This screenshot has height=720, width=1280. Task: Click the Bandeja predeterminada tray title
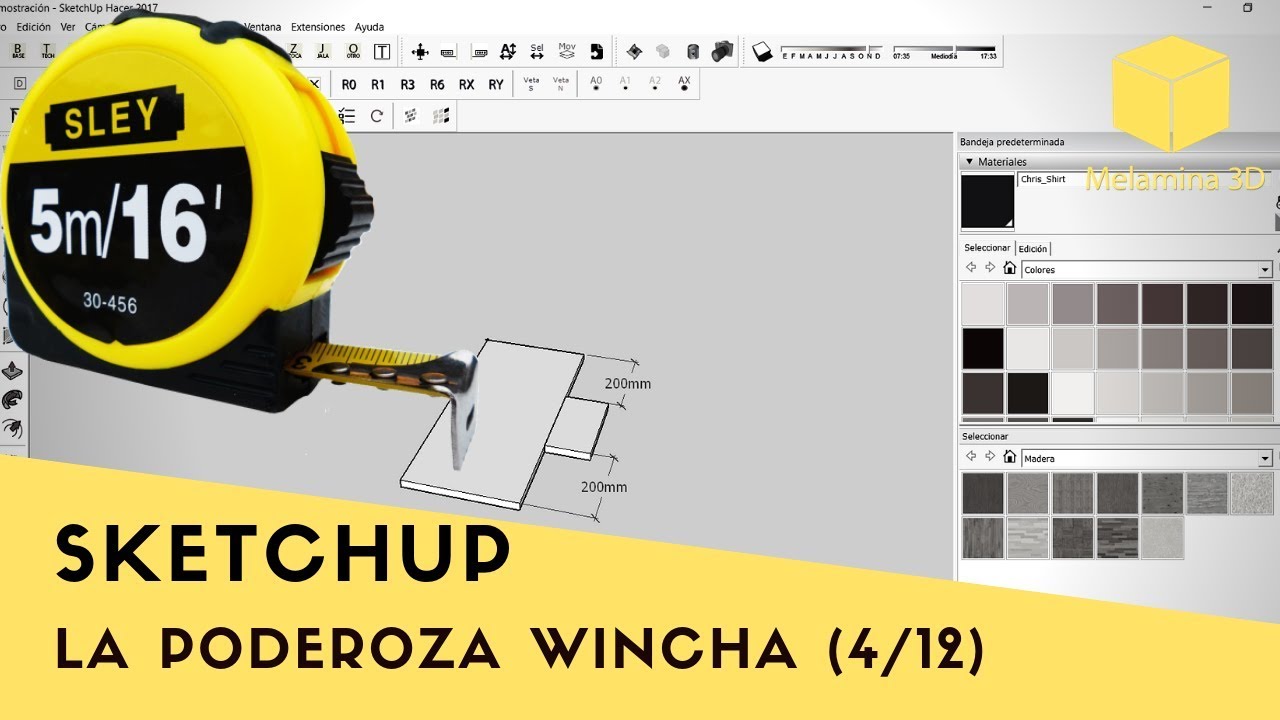click(1012, 142)
